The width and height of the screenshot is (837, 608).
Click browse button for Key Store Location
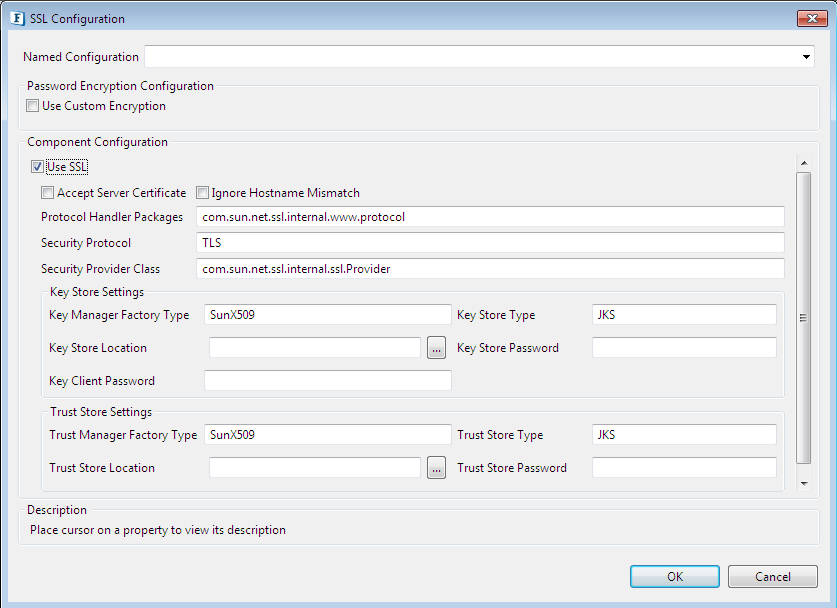[x=436, y=348]
